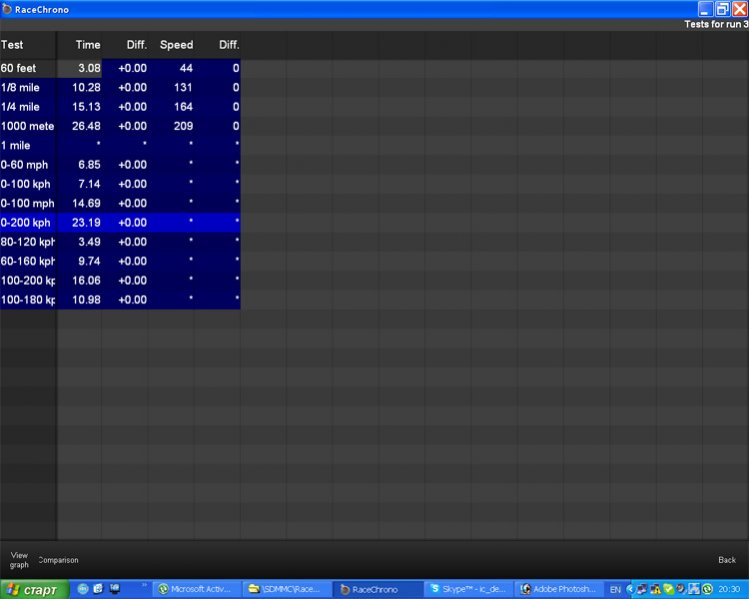Open Microsoft ActiveSync taskbar item
The height and width of the screenshot is (599, 749).
(197, 589)
